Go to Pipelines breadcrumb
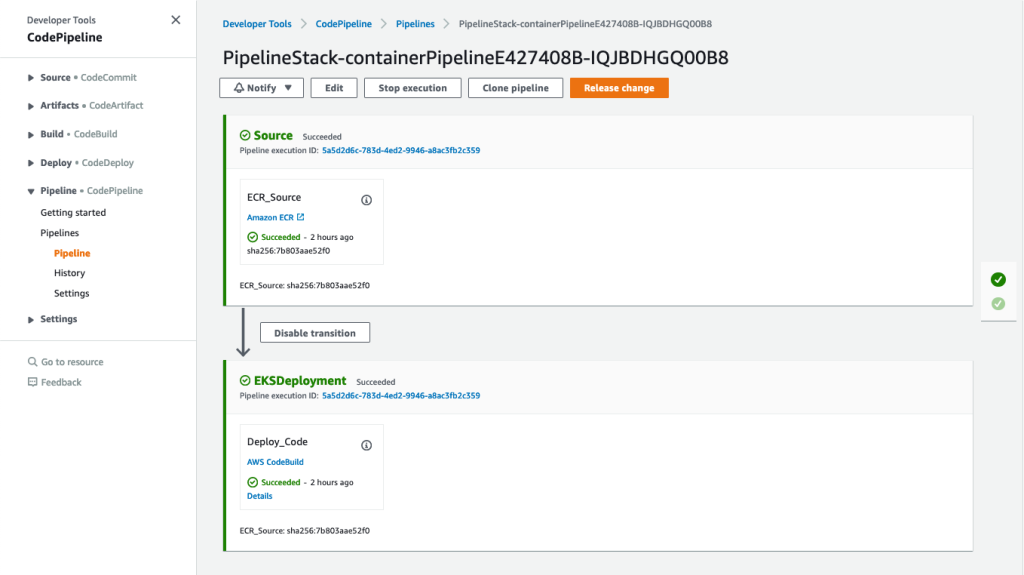Viewport: 1024px width, 575px height. [415, 24]
